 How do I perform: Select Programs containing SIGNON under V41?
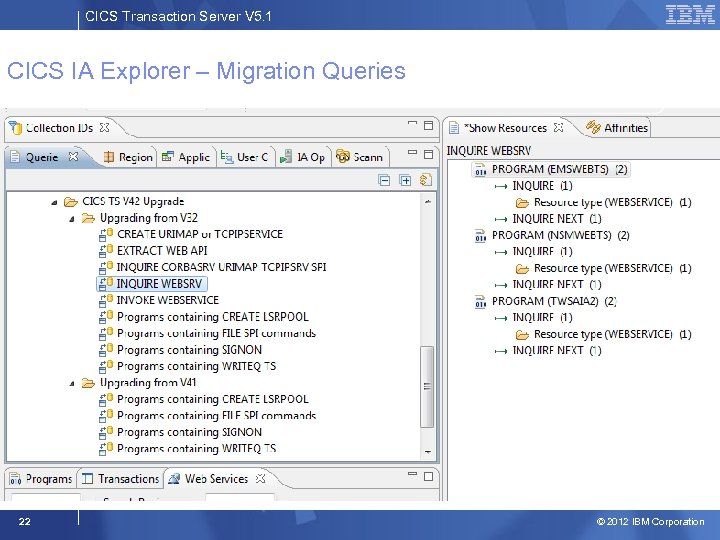coord(189,433)
